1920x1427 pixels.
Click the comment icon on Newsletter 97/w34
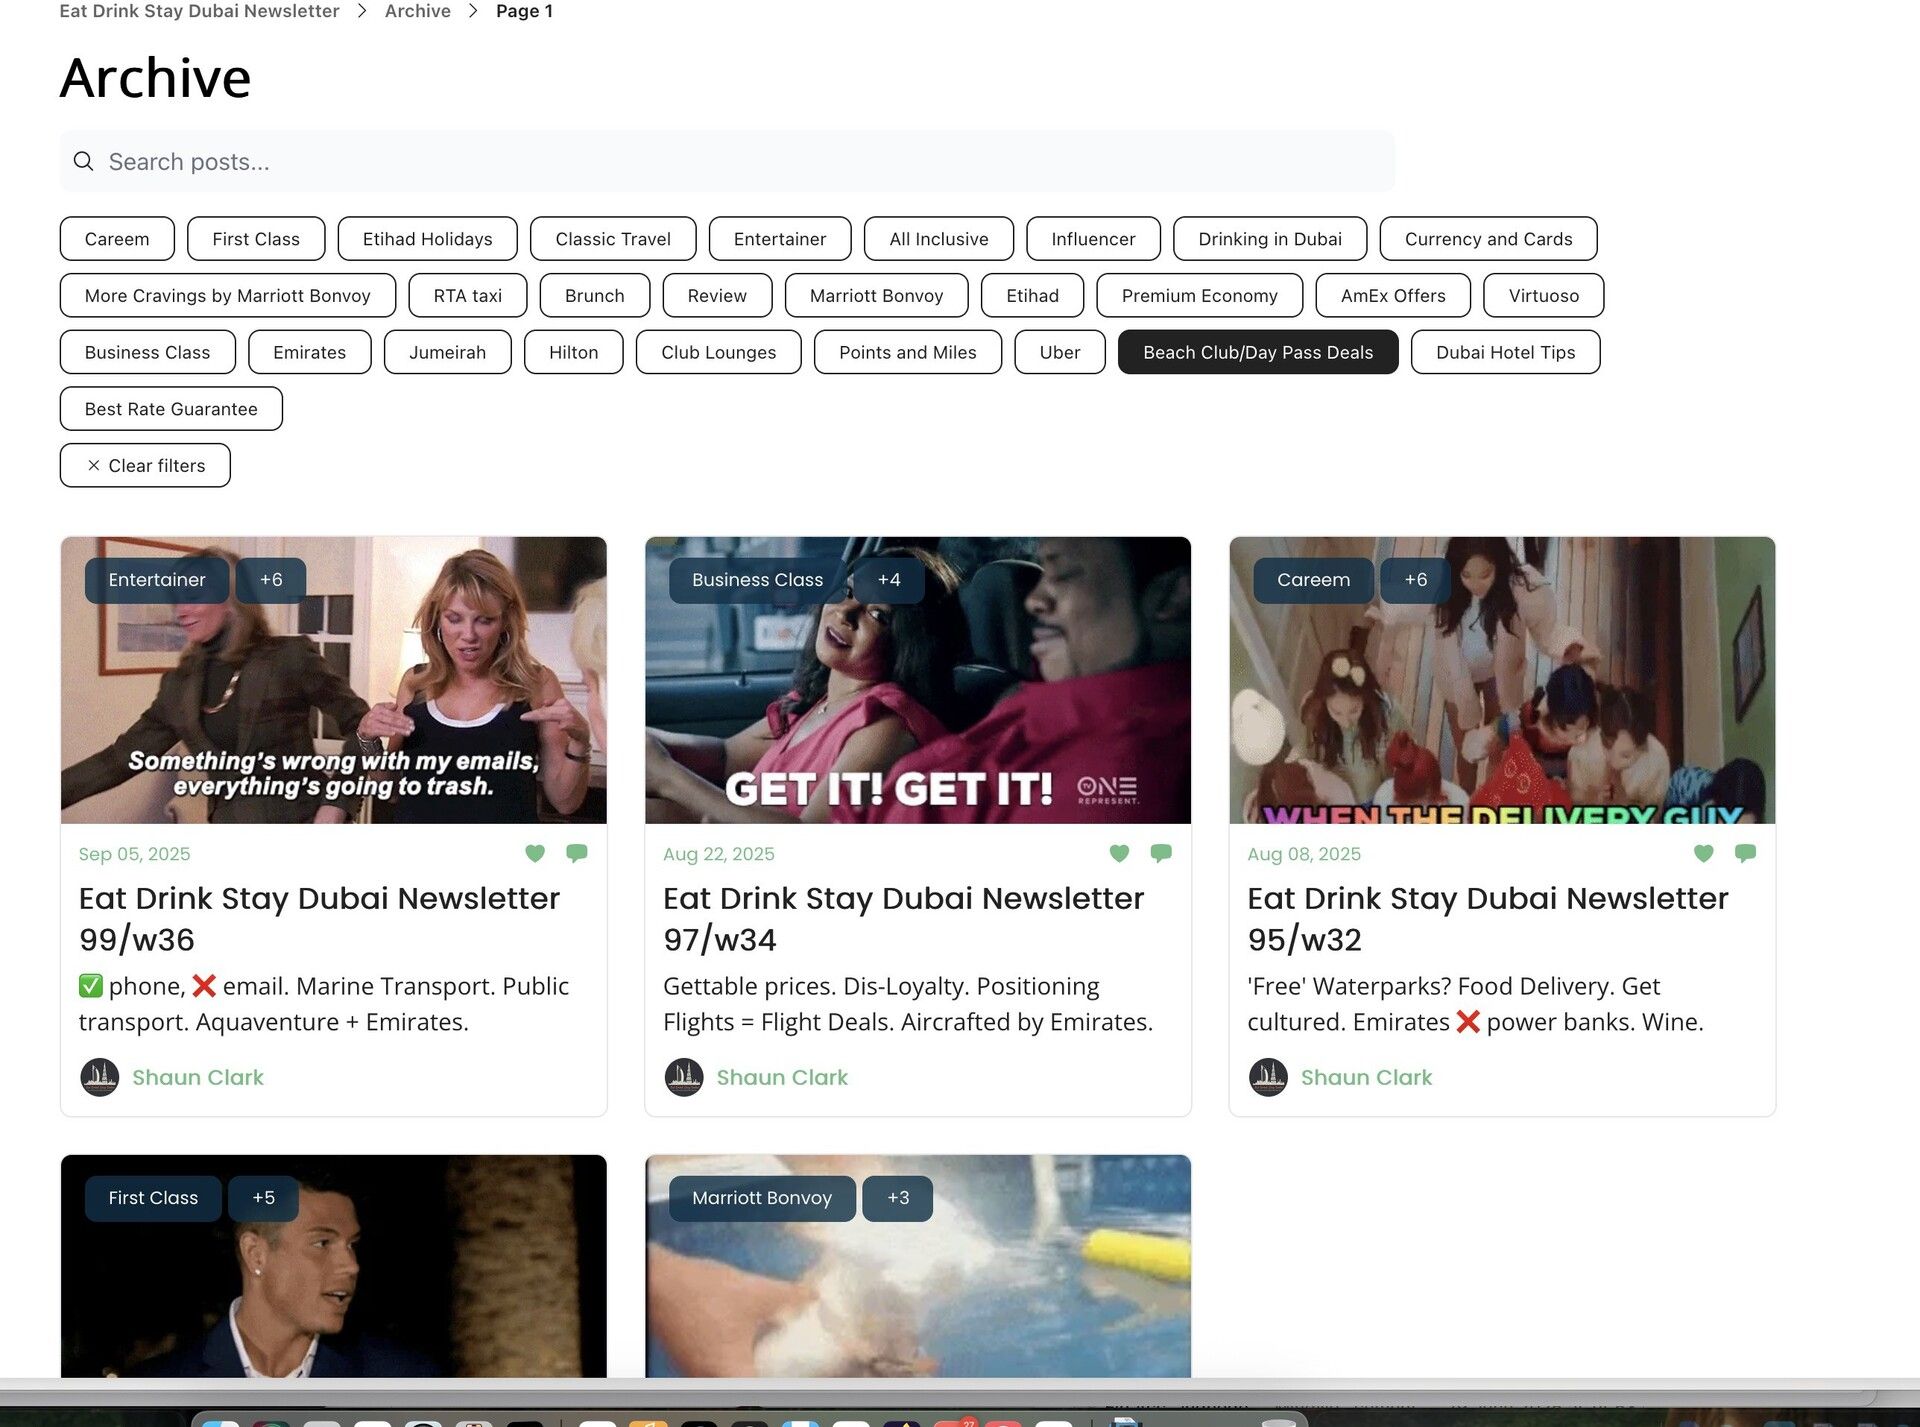[1161, 853]
